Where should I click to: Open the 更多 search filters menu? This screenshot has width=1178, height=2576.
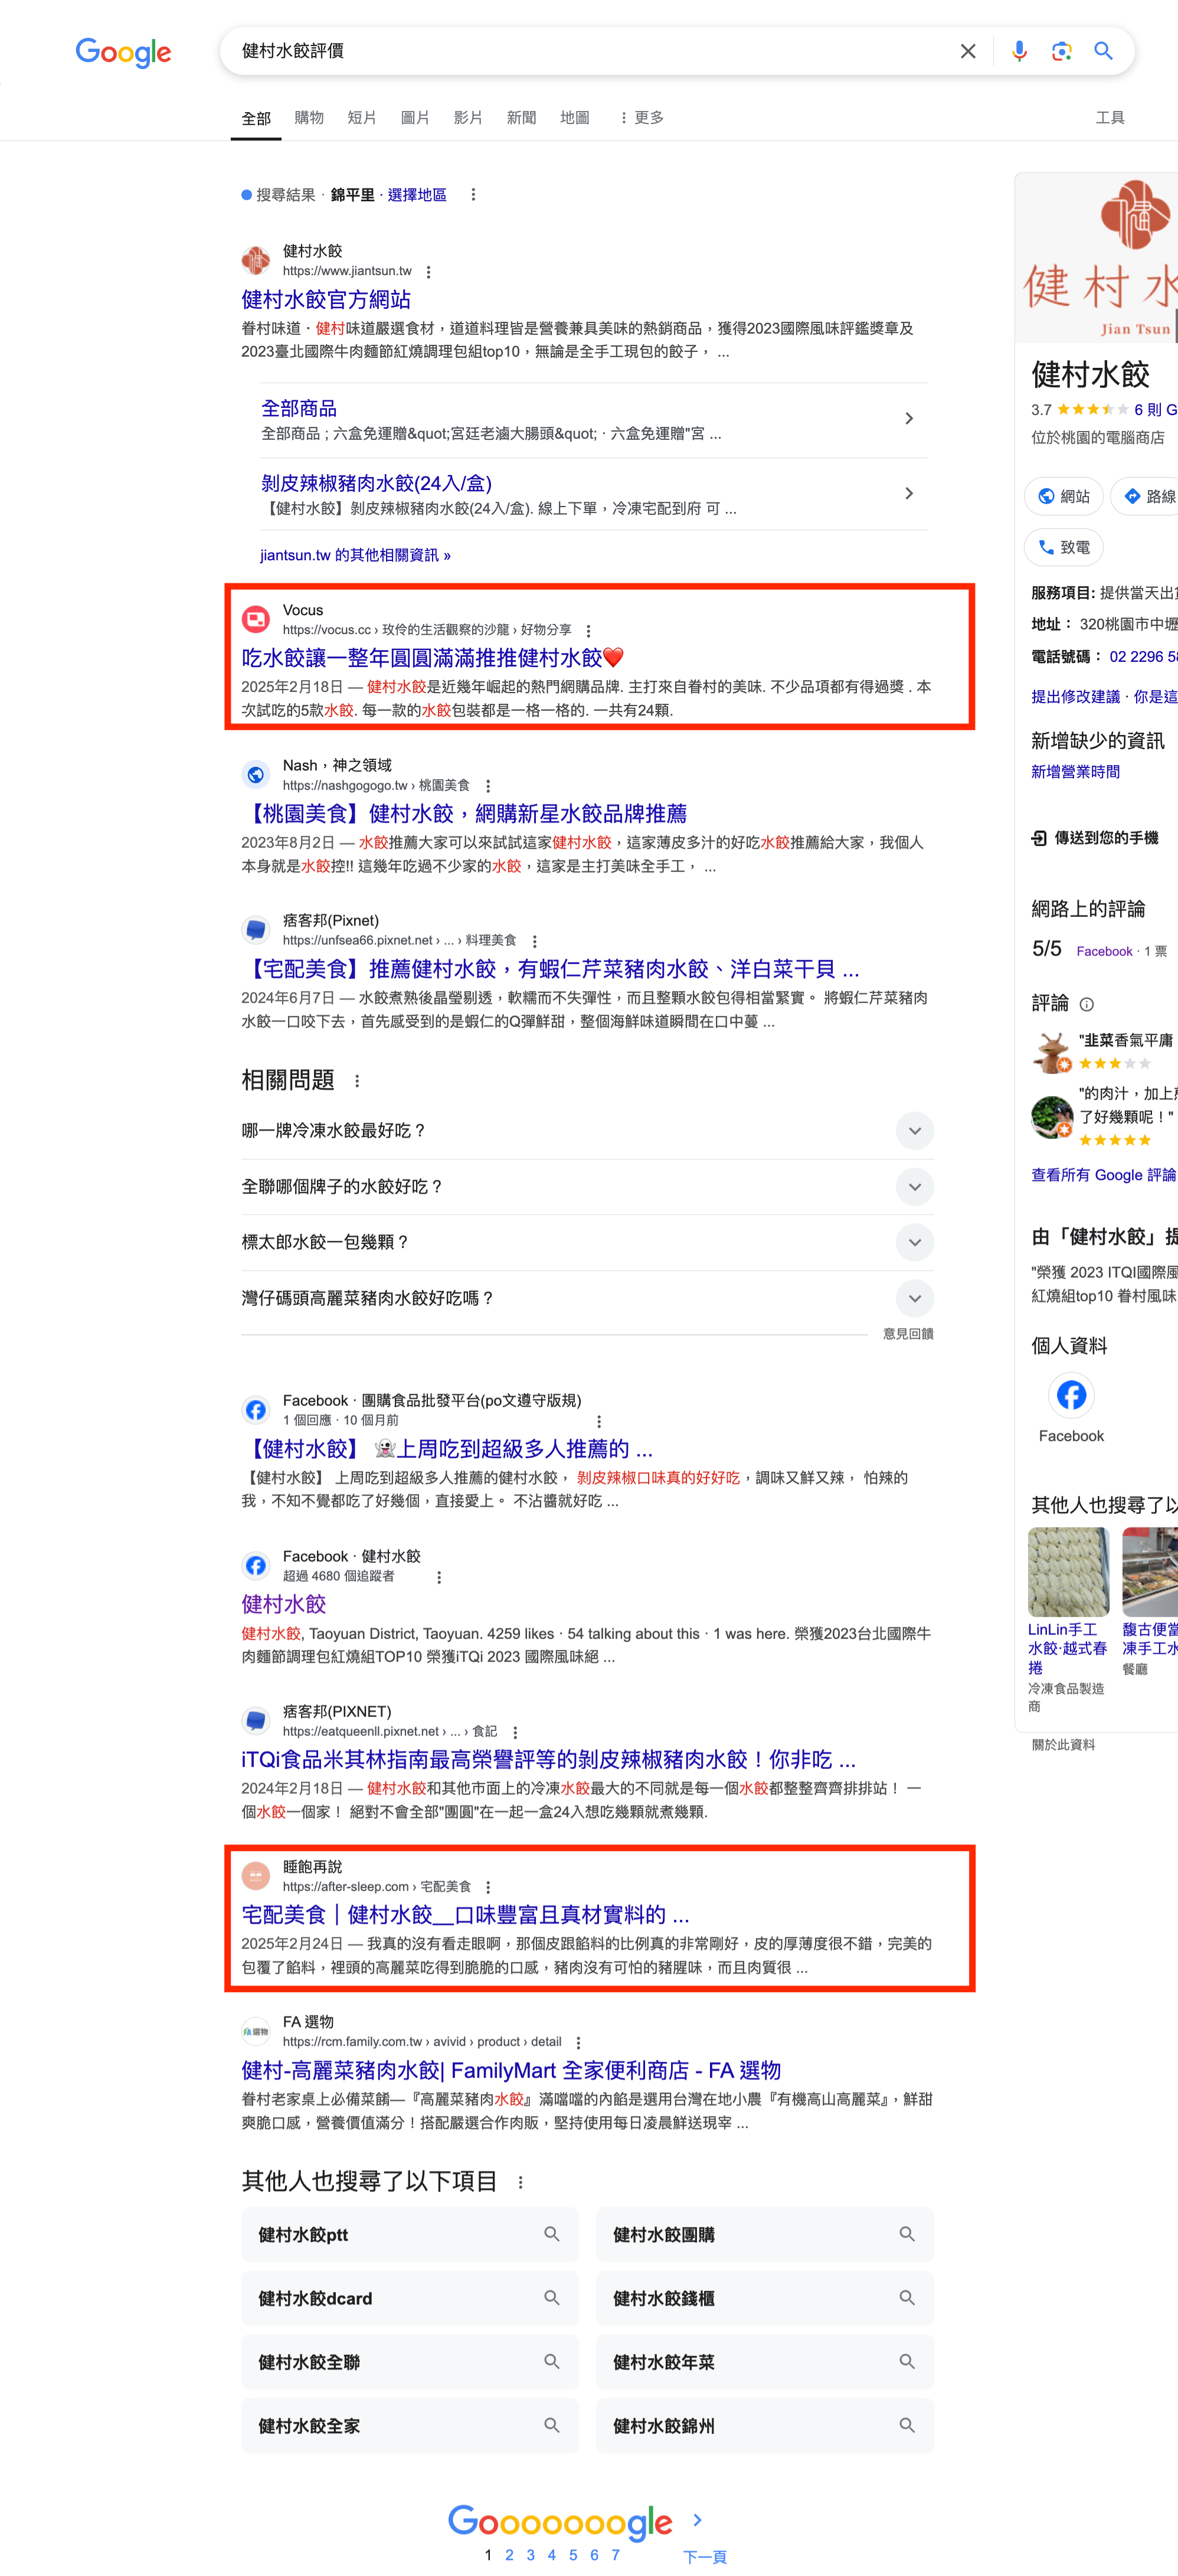pyautogui.click(x=641, y=118)
